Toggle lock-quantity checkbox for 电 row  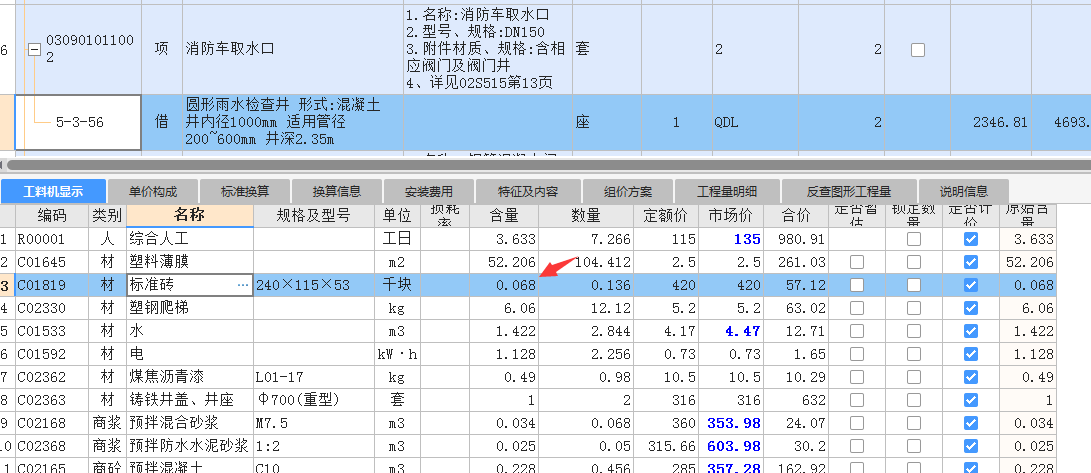914,353
